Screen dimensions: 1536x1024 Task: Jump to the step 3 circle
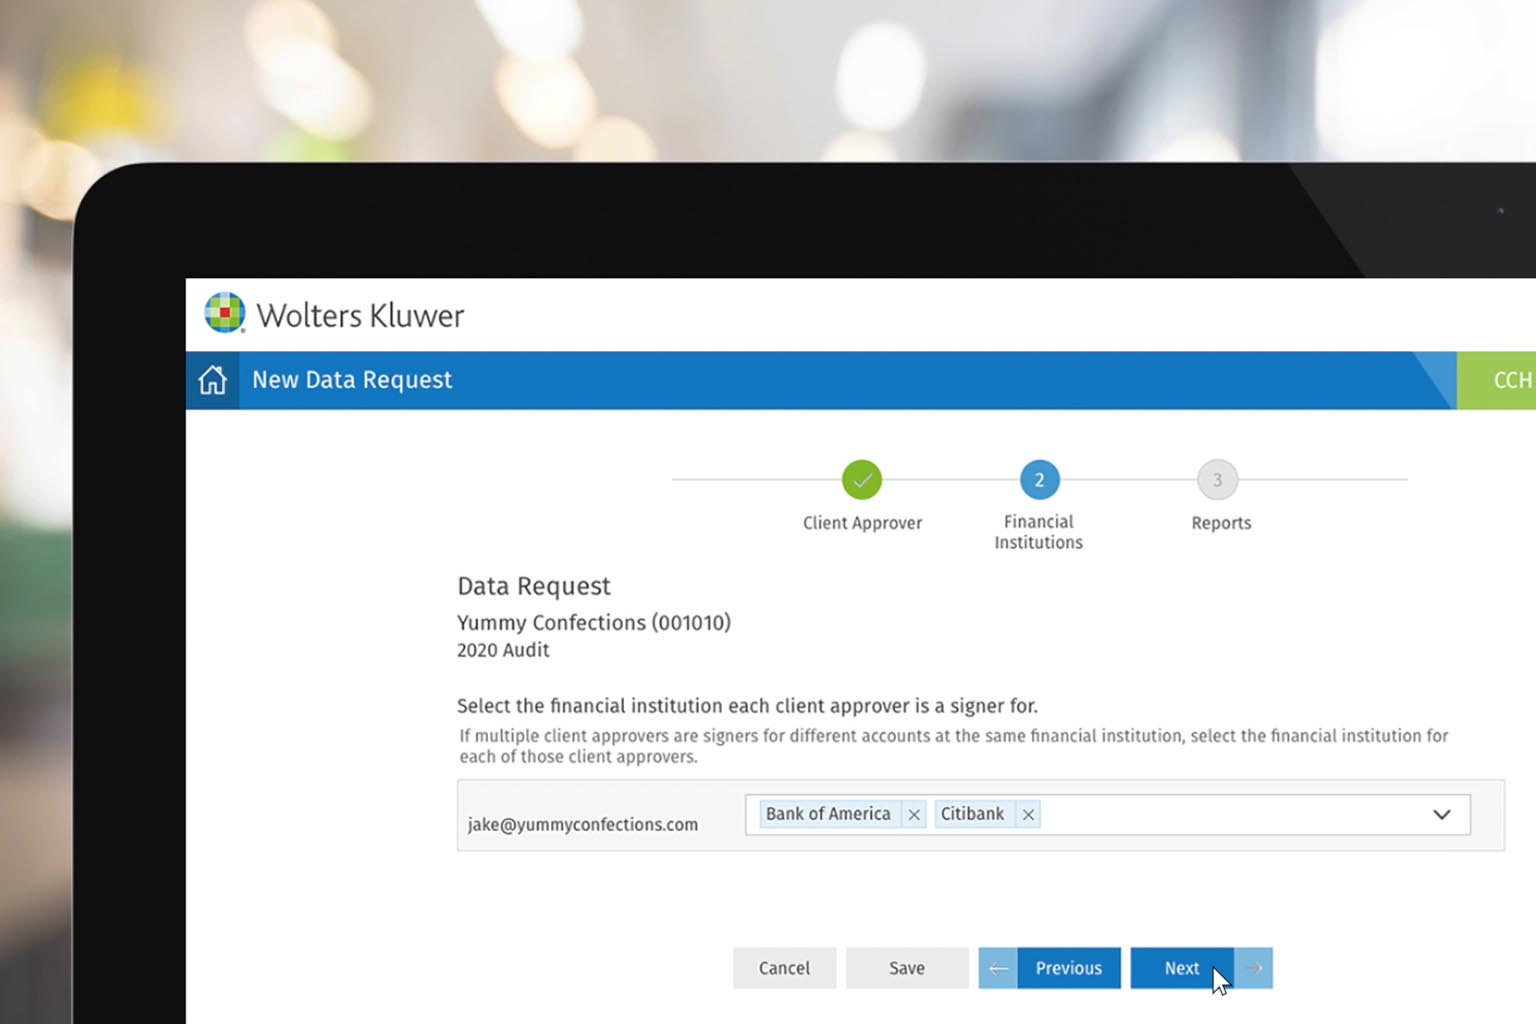click(x=1217, y=480)
